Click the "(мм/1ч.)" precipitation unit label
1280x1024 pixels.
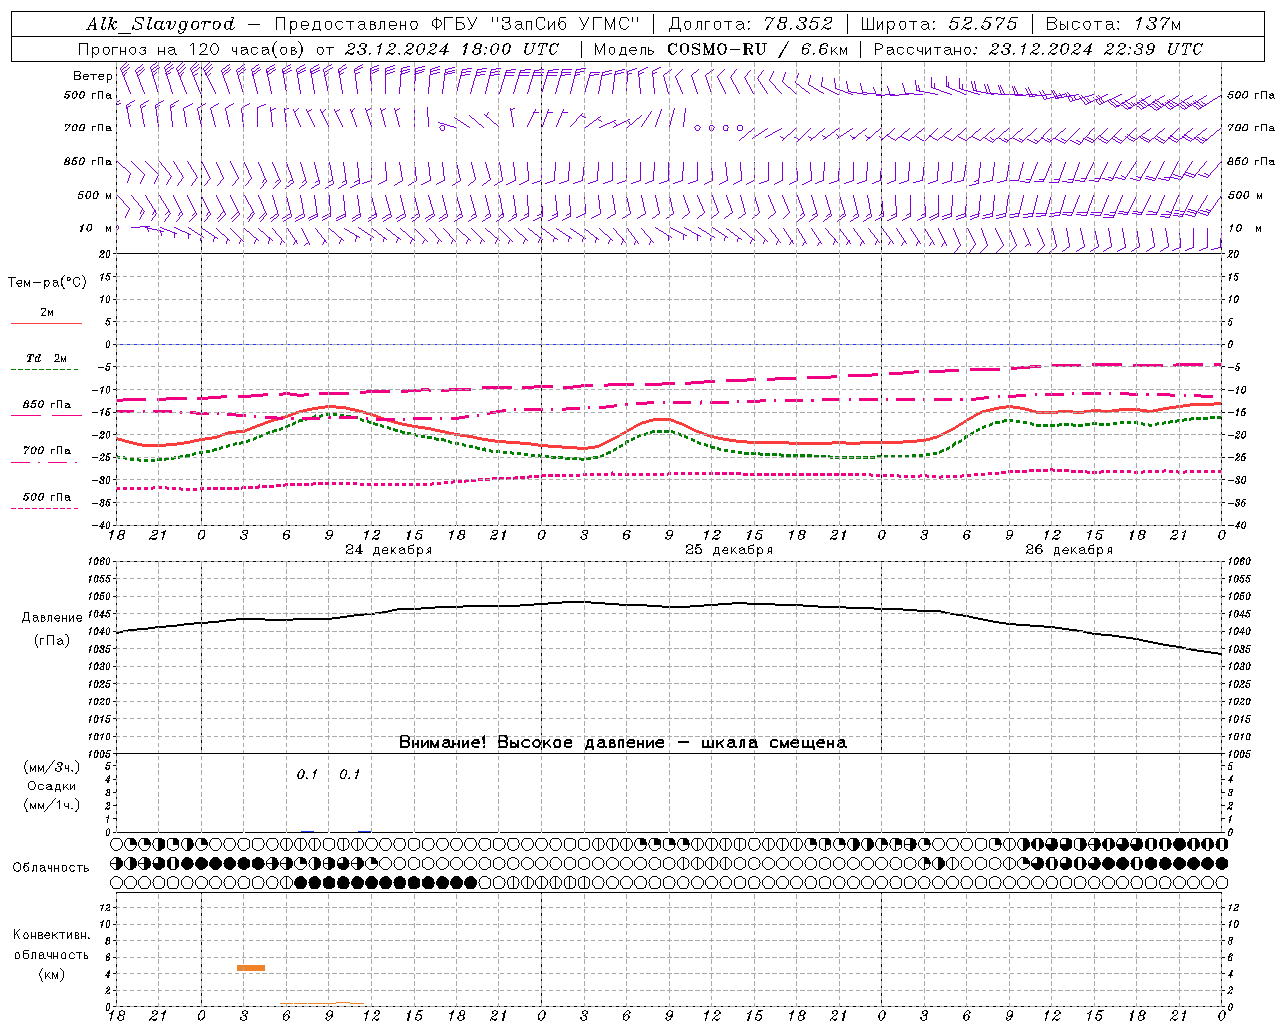(x=52, y=805)
